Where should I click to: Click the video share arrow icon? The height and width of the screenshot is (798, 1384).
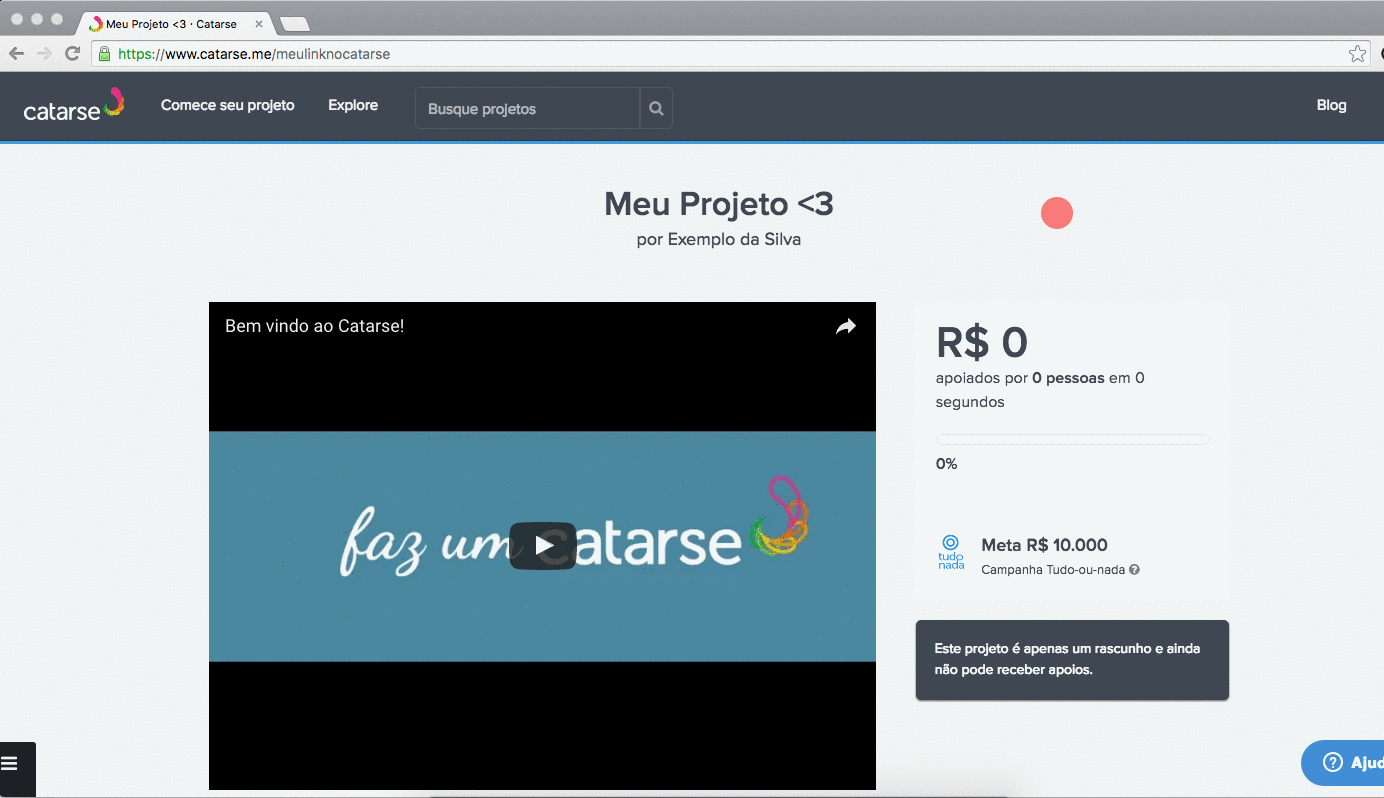point(846,326)
